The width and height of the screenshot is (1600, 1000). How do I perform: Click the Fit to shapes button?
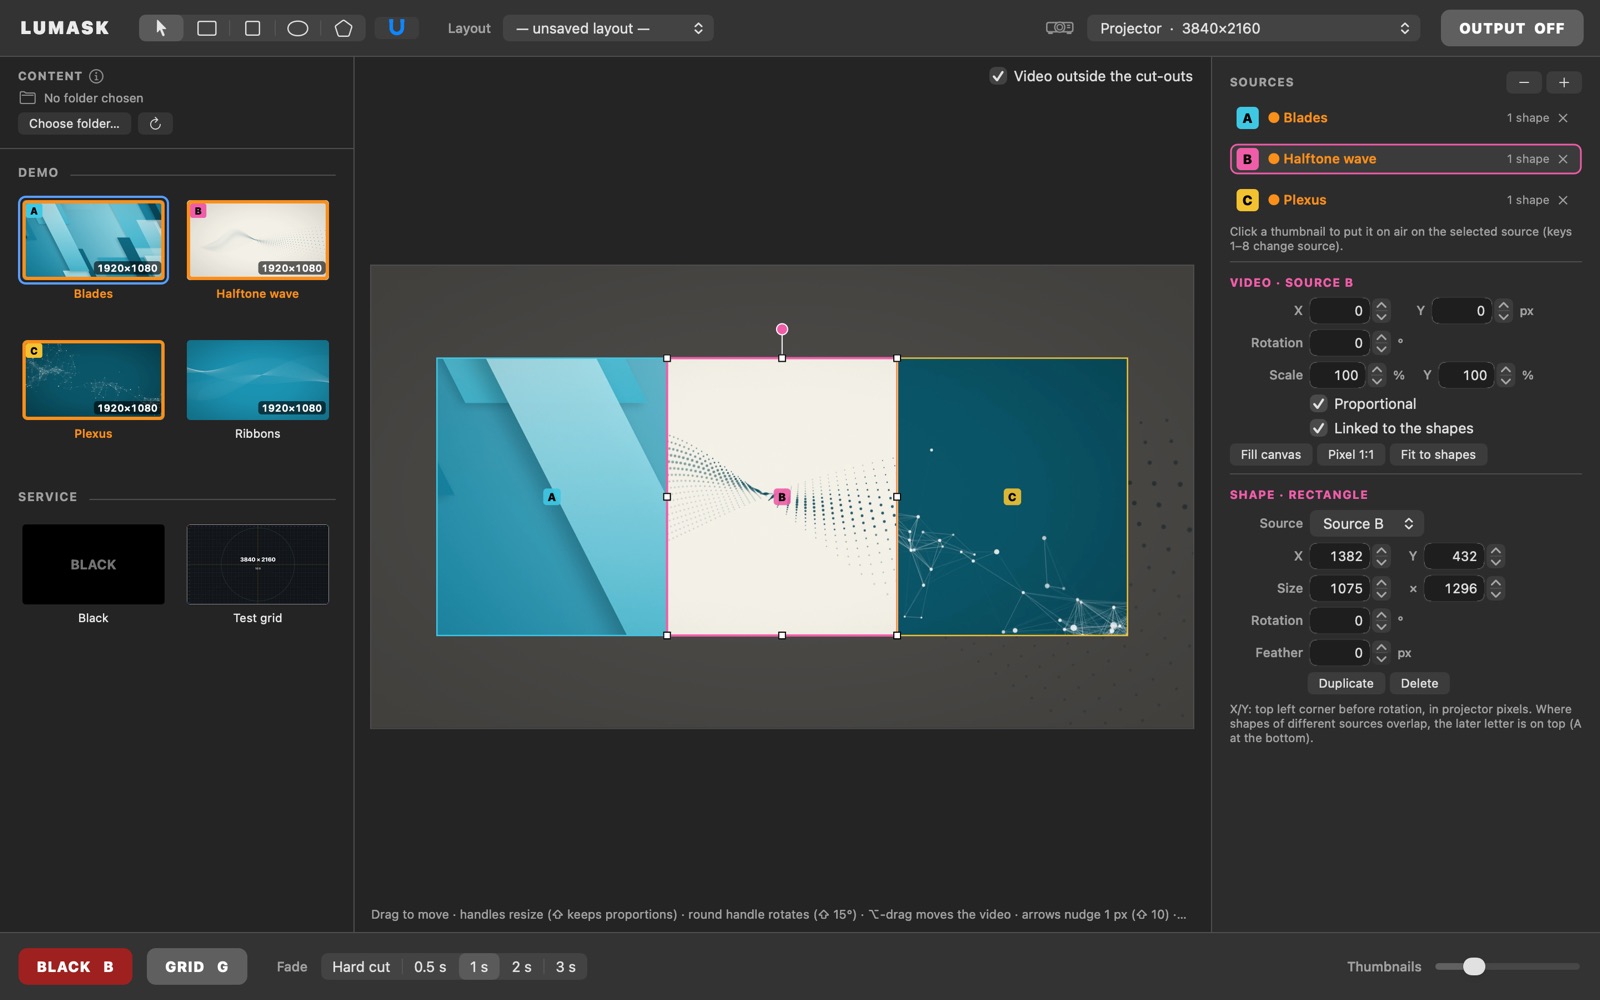coord(1438,455)
